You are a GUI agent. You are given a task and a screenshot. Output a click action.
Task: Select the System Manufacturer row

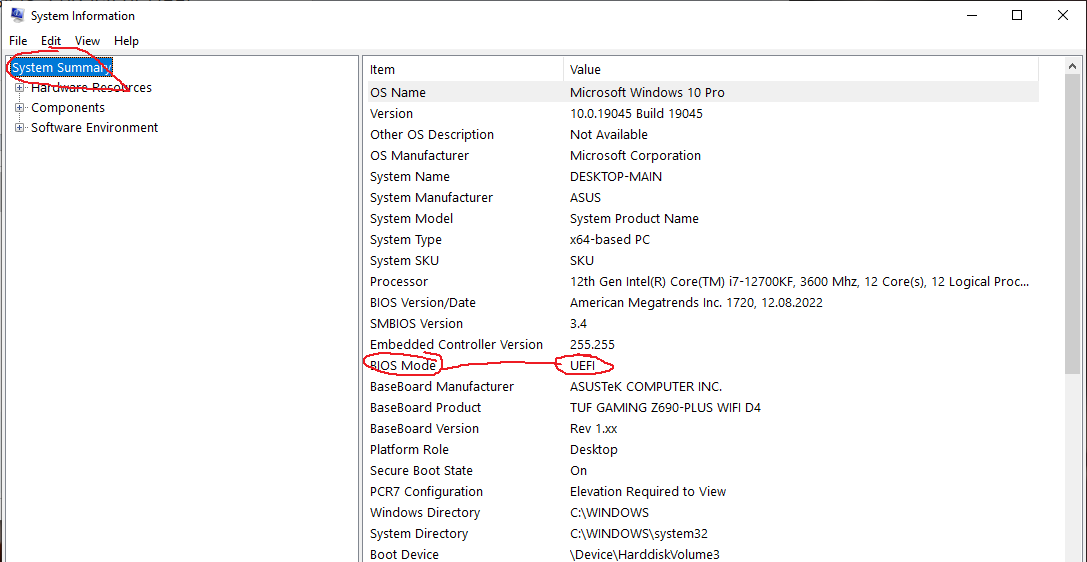click(703, 197)
